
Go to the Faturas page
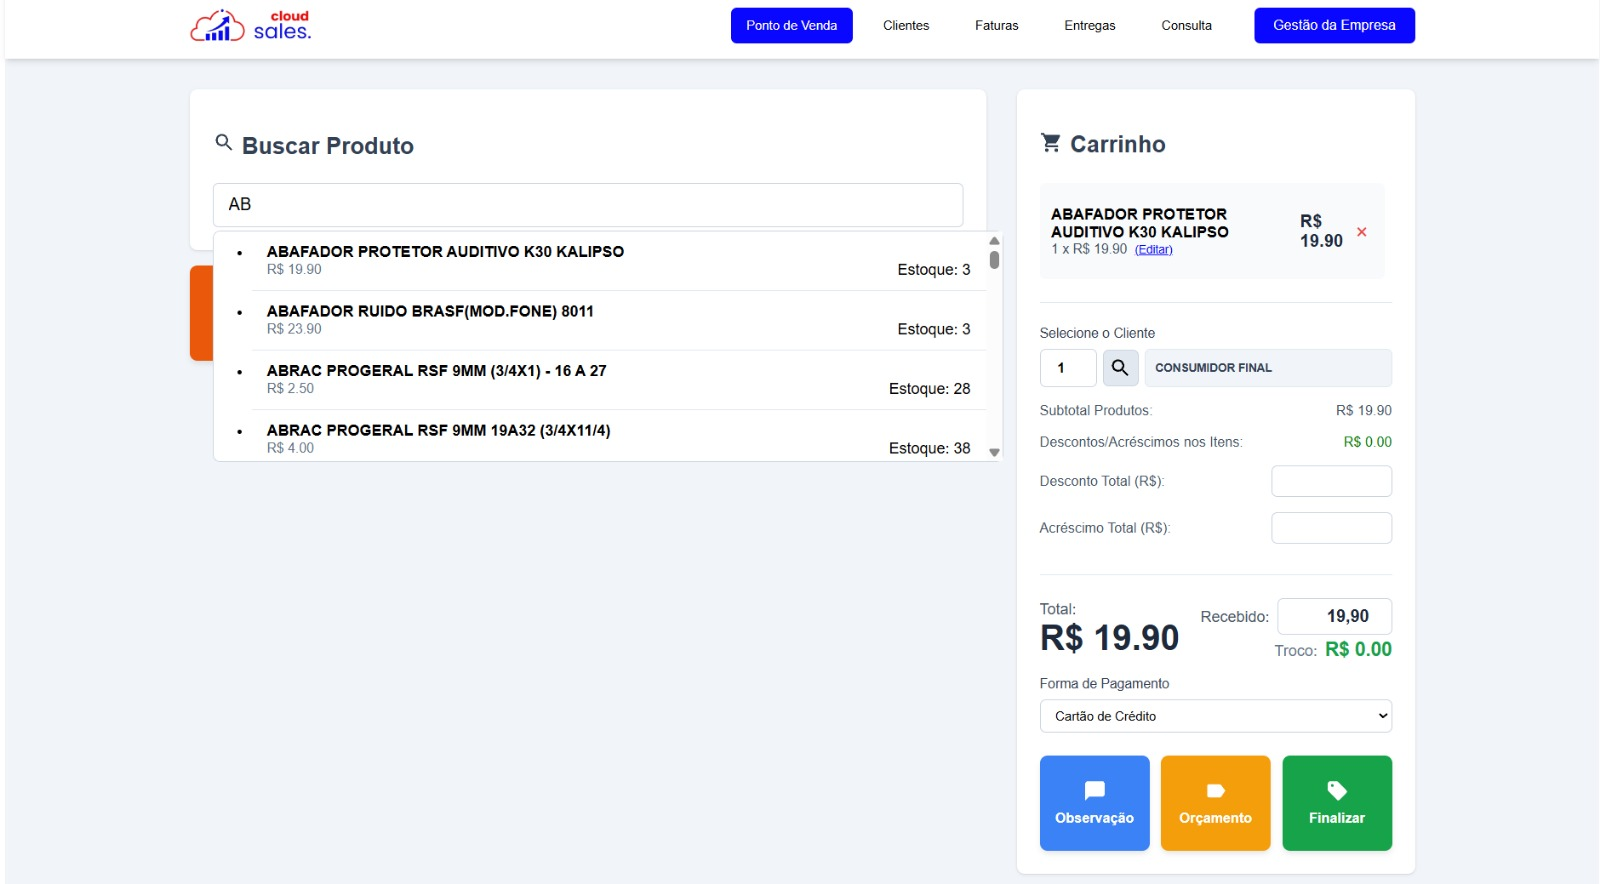(996, 26)
